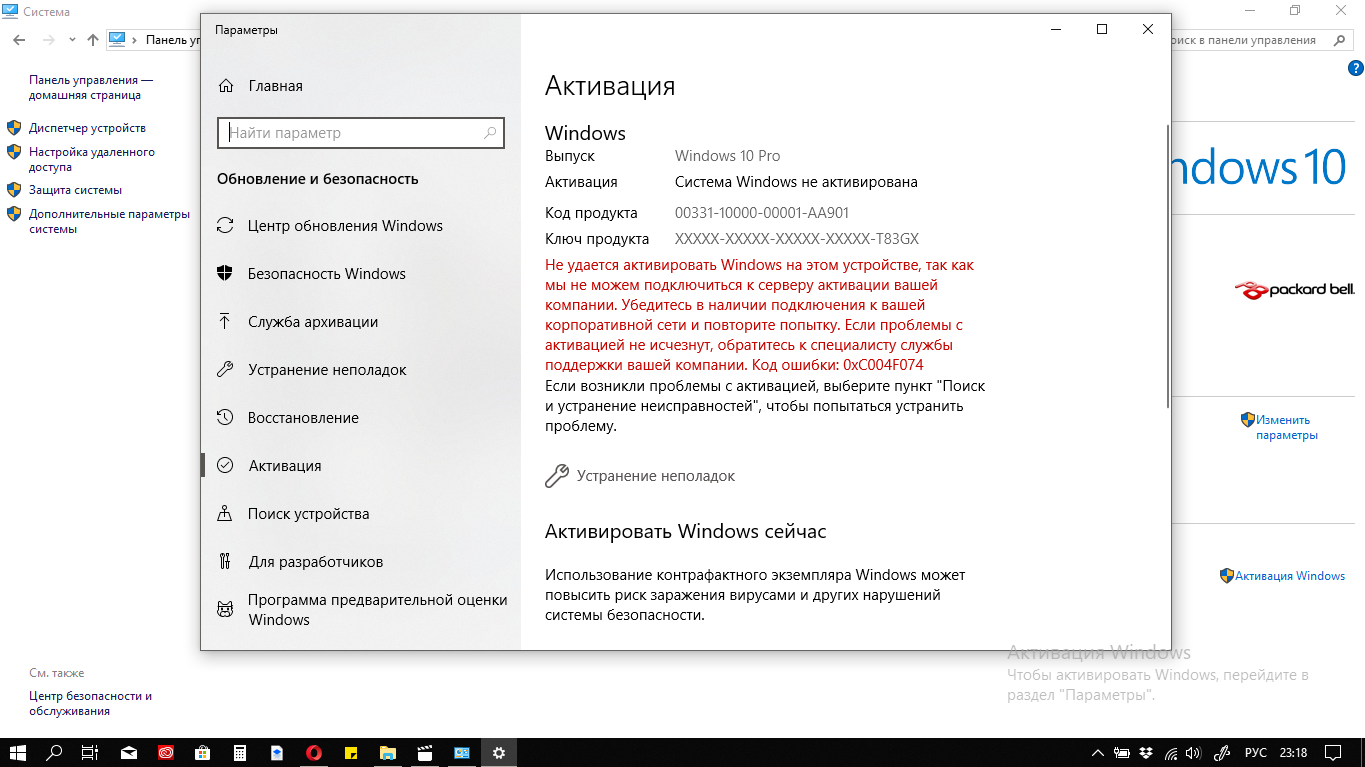The height and width of the screenshot is (767, 1365).
Task: Click the 23:18 taskbar clock
Action: tap(1293, 752)
